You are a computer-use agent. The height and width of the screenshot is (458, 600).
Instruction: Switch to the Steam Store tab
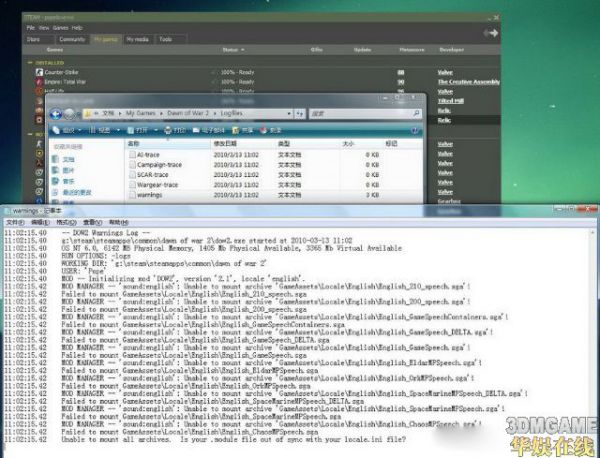(x=33, y=39)
